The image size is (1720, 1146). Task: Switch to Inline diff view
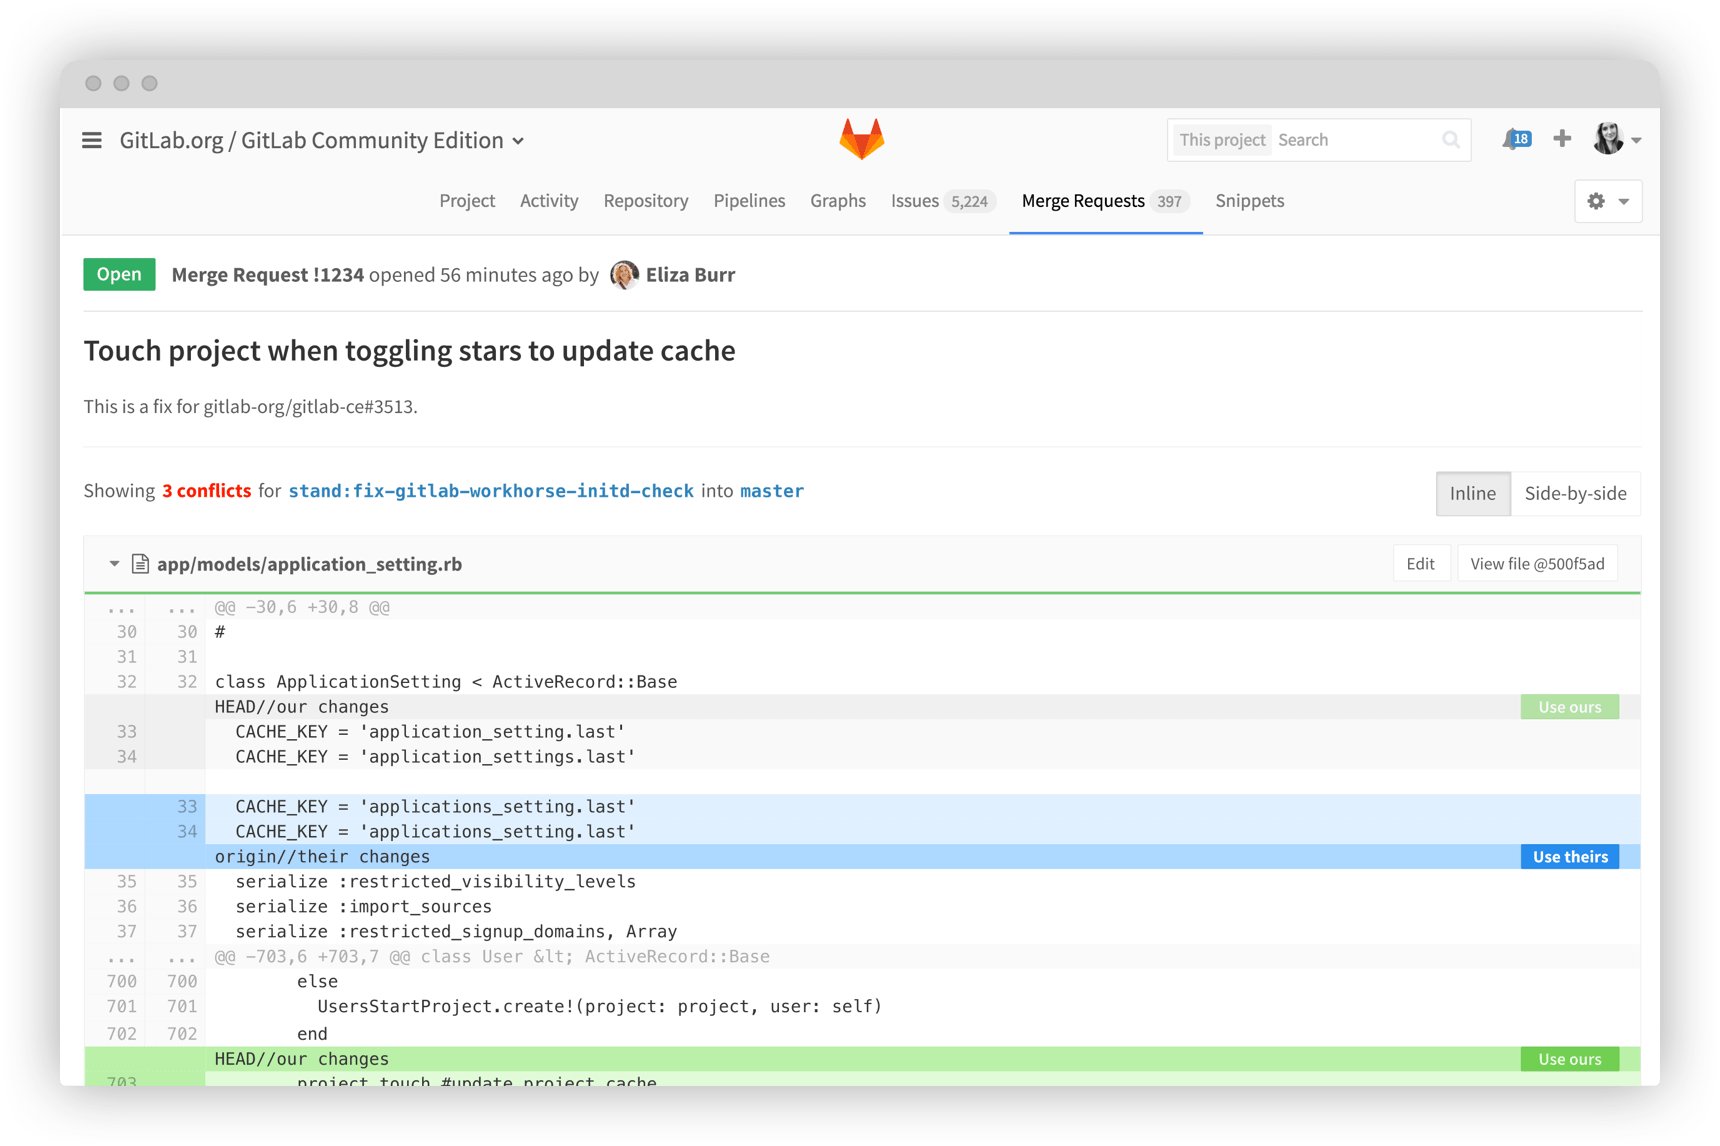click(x=1473, y=493)
